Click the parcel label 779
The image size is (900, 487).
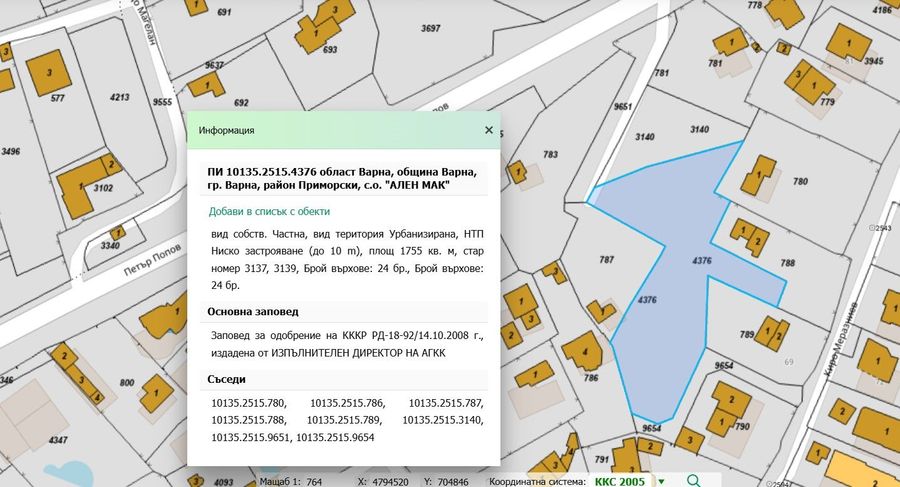coord(827,102)
